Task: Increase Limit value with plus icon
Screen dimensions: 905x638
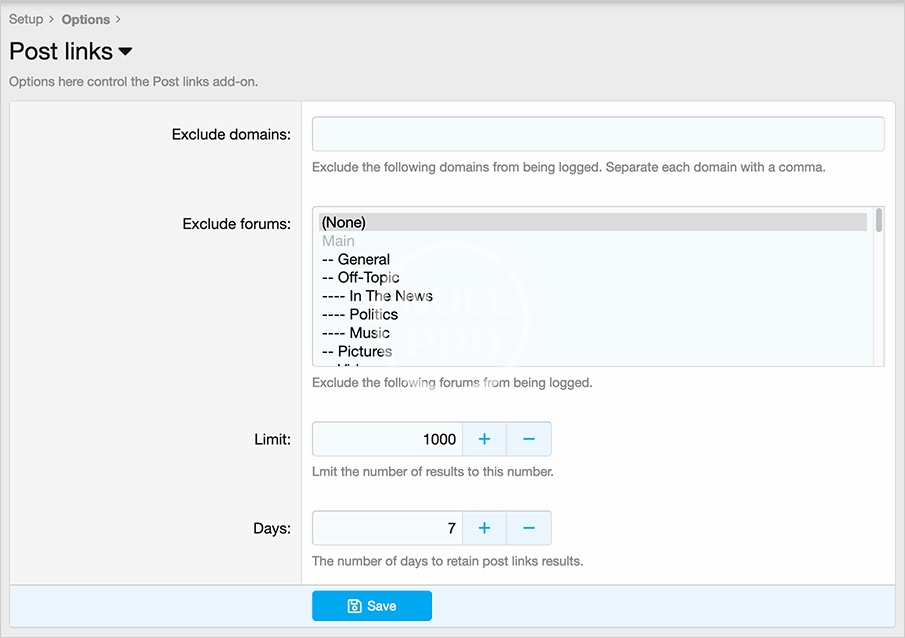Action: tap(484, 439)
